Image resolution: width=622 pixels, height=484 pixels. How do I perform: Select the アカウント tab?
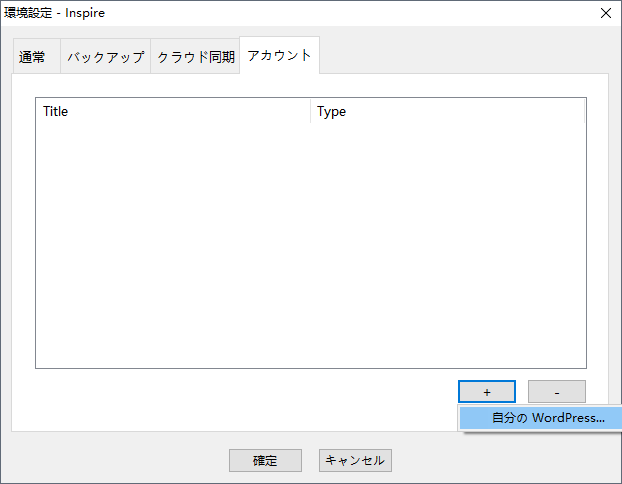[x=279, y=55]
